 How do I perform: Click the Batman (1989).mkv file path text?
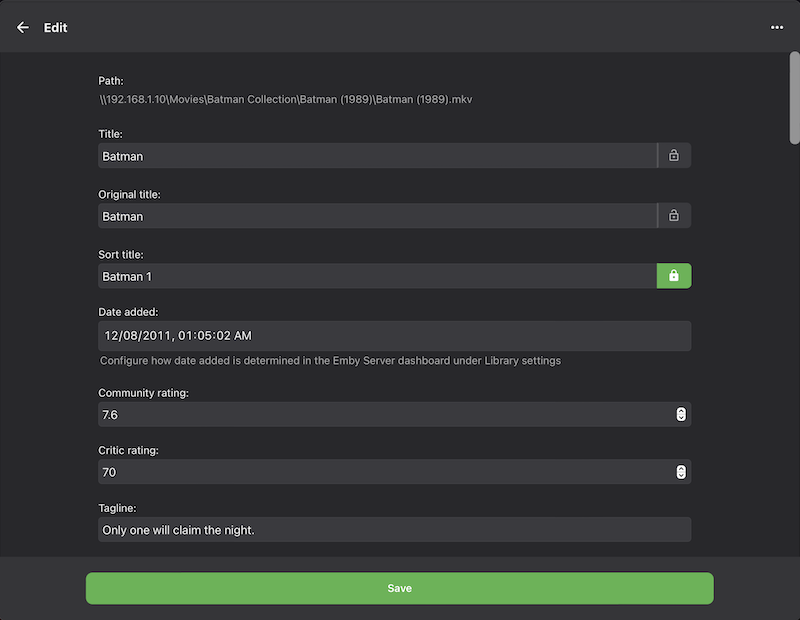point(292,100)
